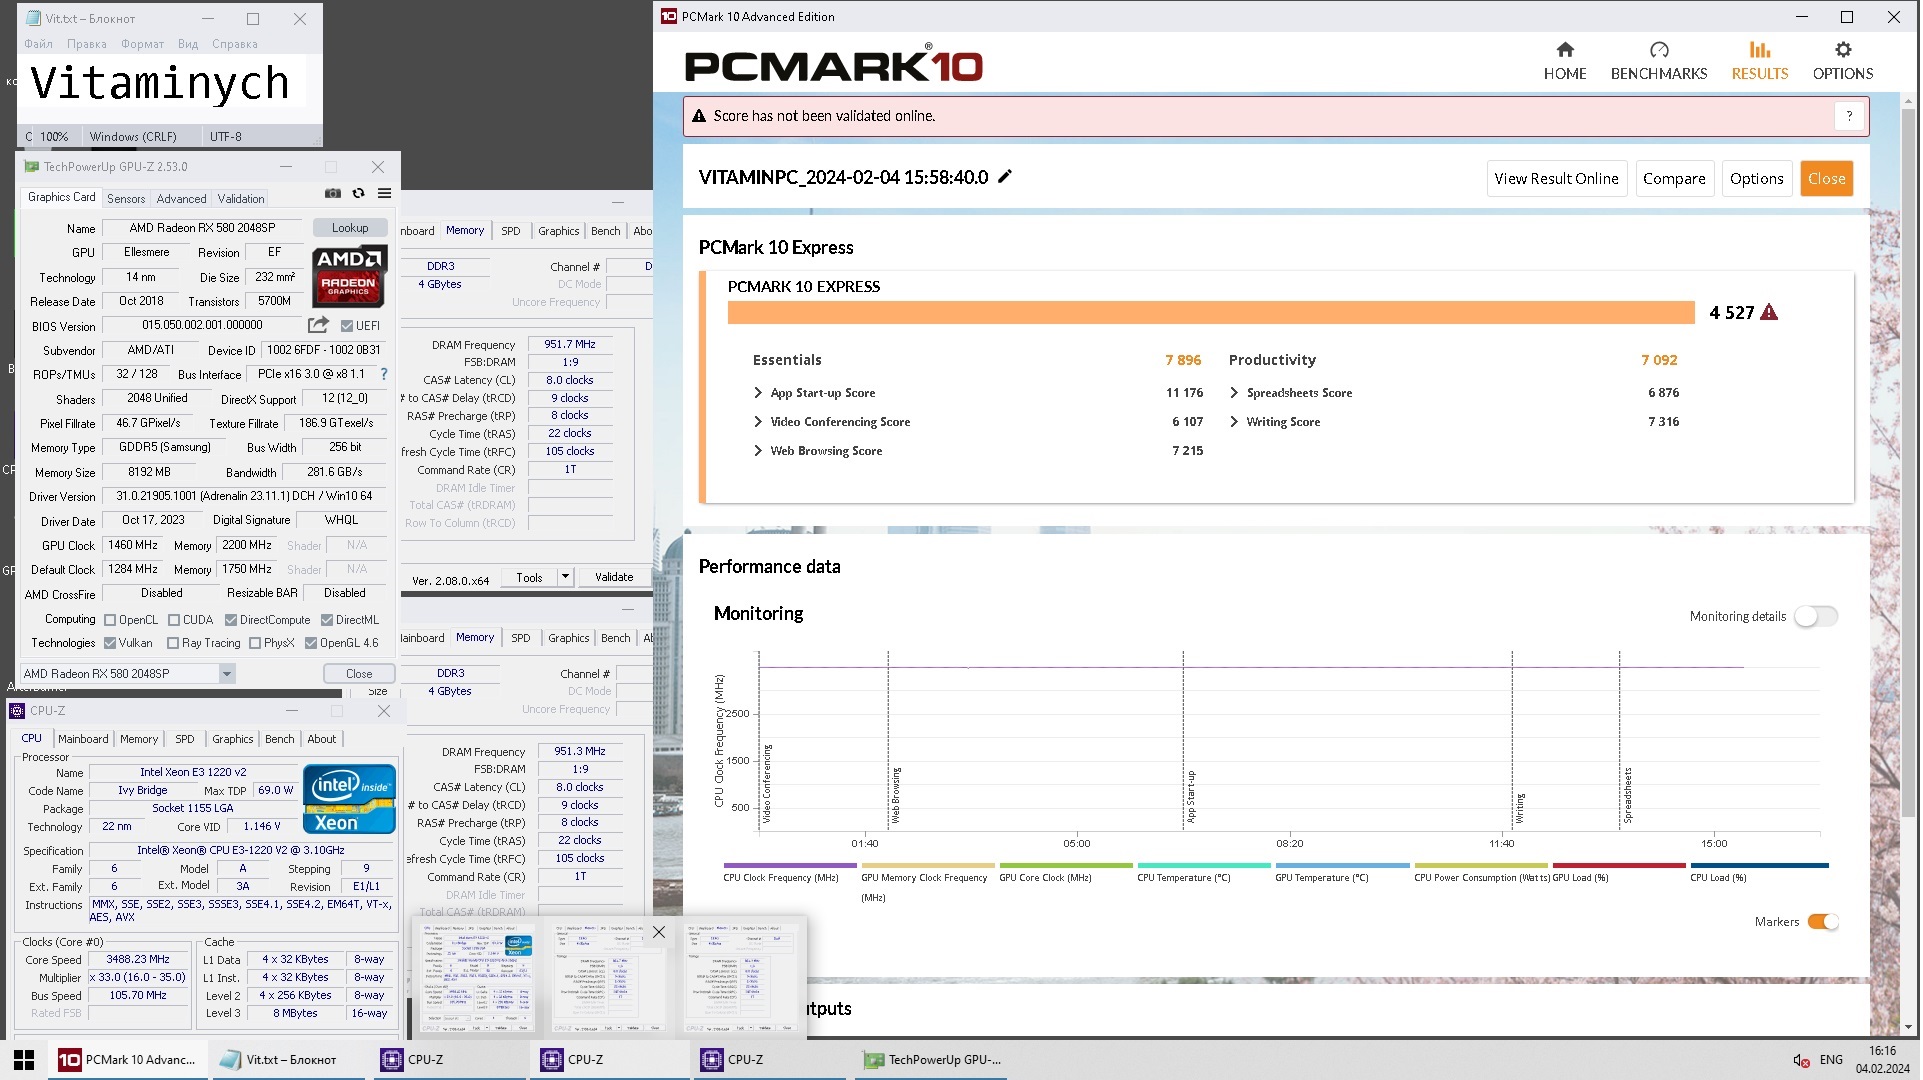Click middle CPU-Z preview thumbnail
Screen dimensions: 1923x1080
[611, 979]
